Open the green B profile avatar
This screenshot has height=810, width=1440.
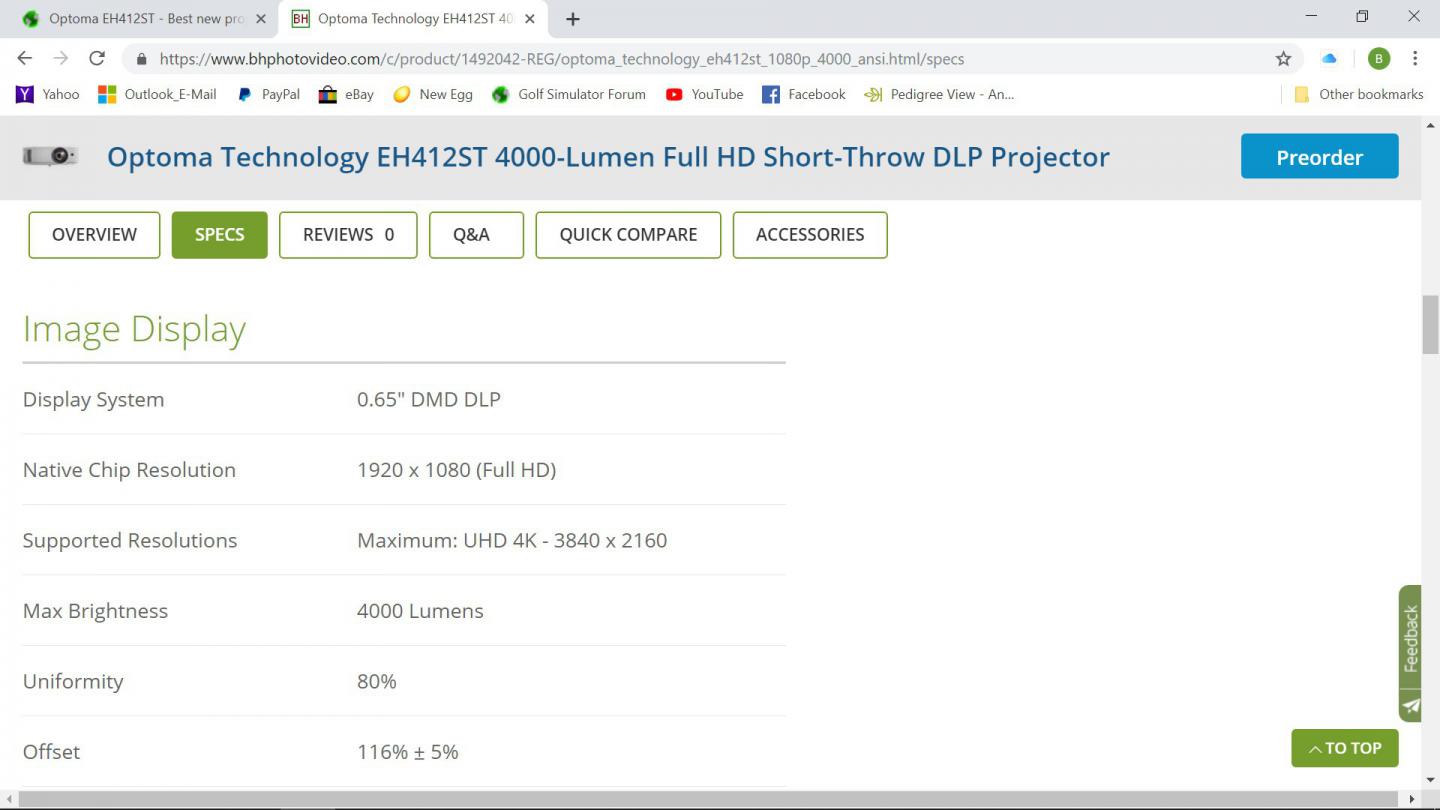coord(1379,59)
